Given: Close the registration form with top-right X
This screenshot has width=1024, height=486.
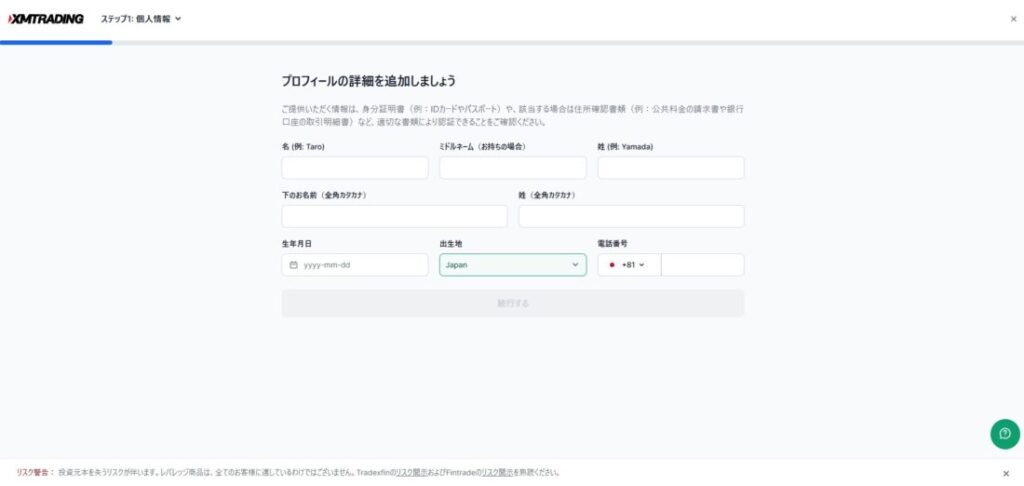Looking at the screenshot, I should (x=1013, y=19).
